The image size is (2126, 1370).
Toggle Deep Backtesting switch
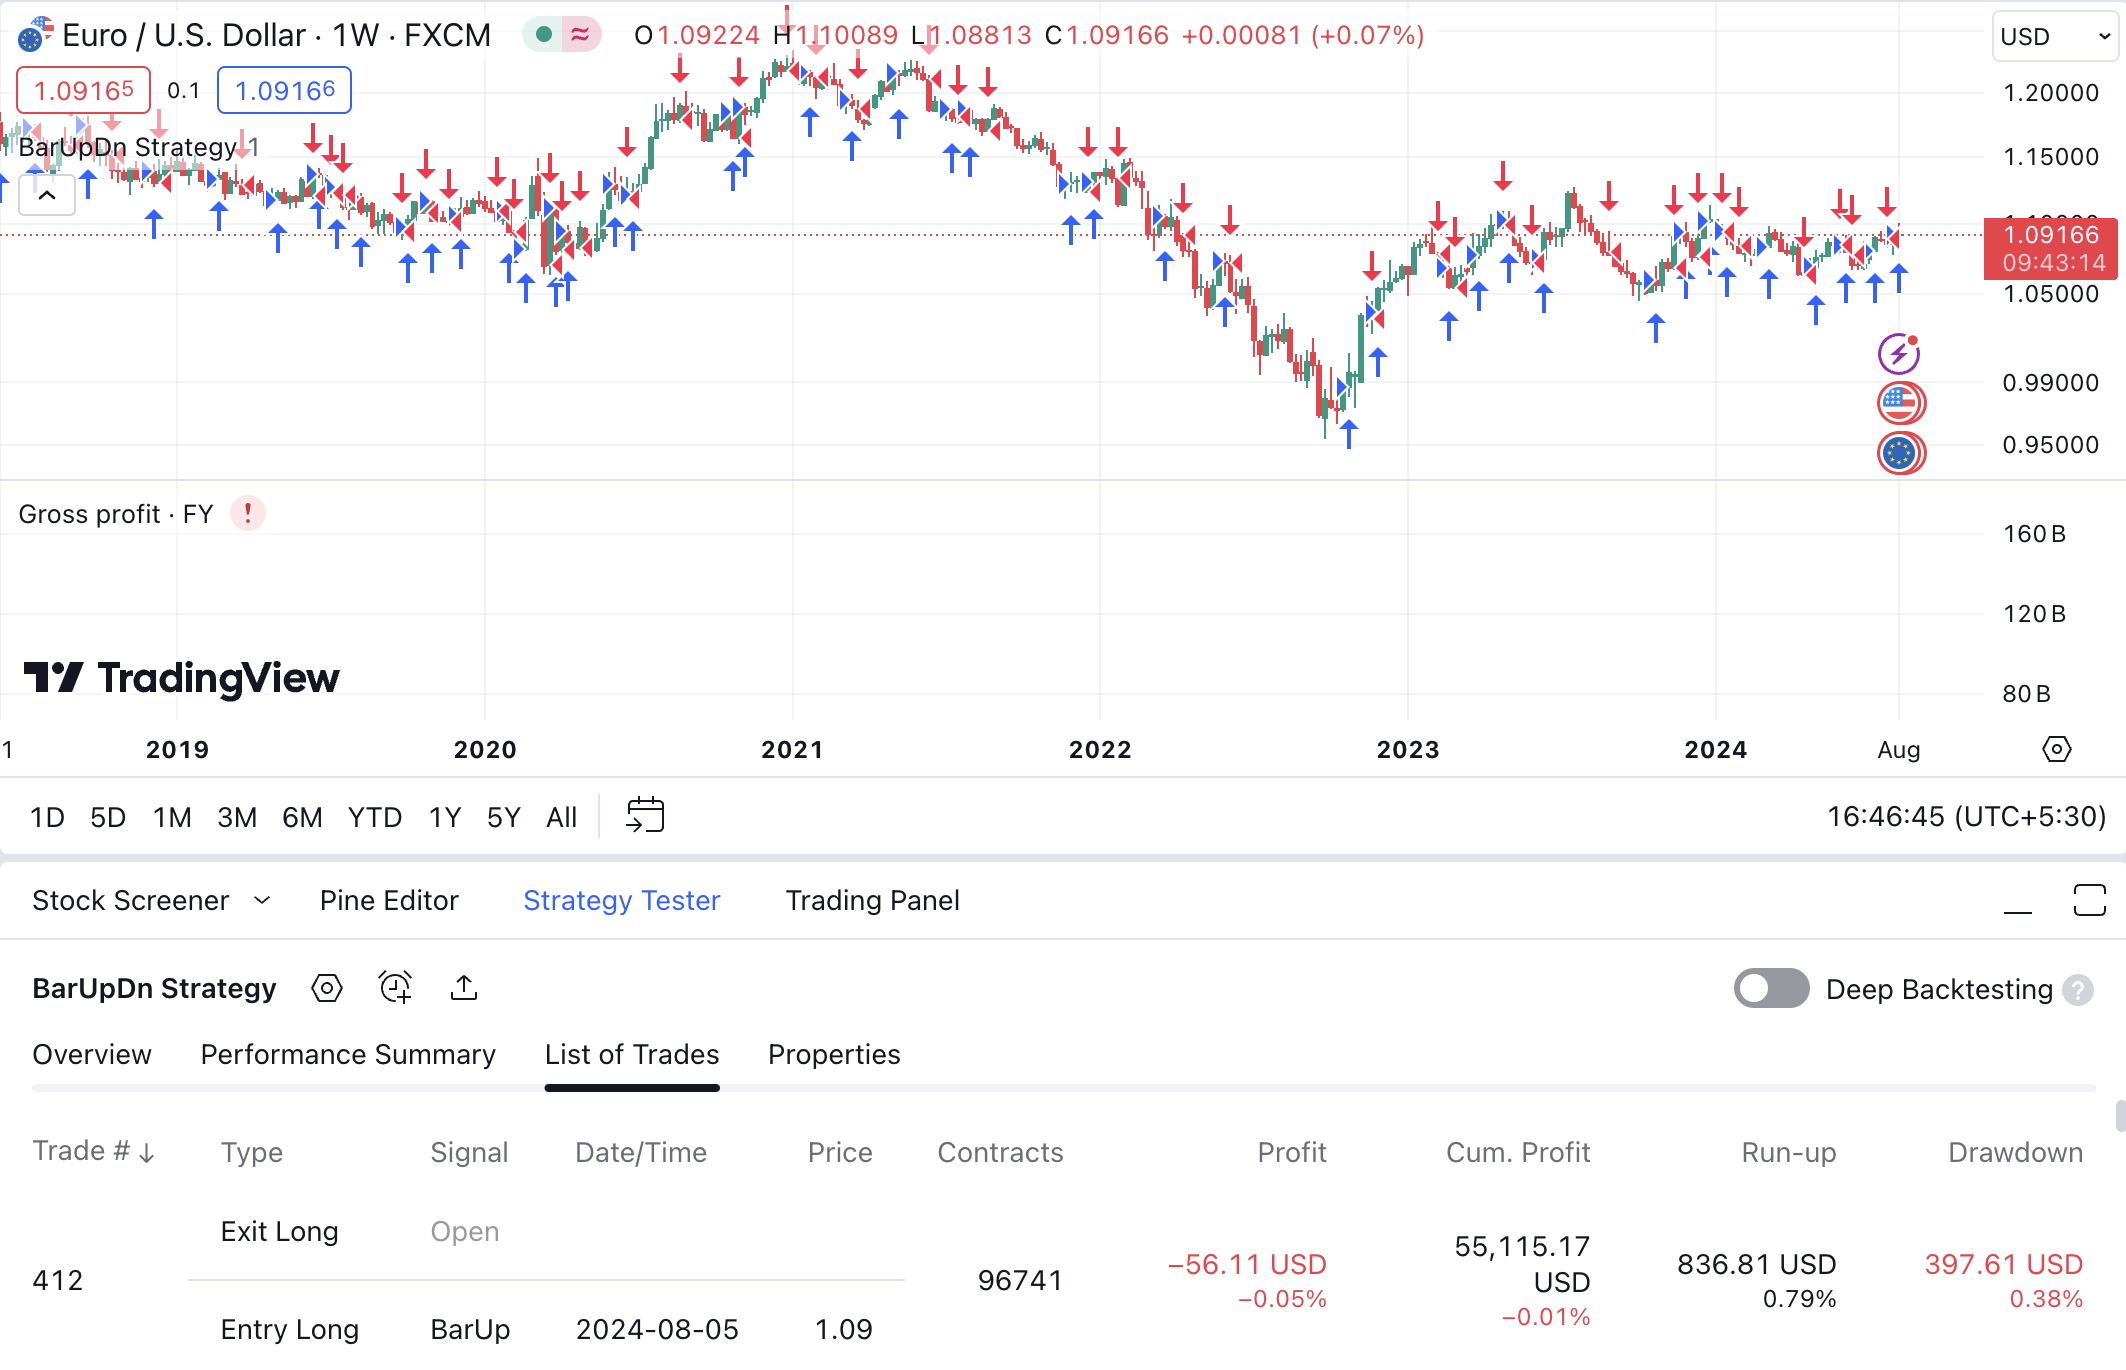(1771, 989)
